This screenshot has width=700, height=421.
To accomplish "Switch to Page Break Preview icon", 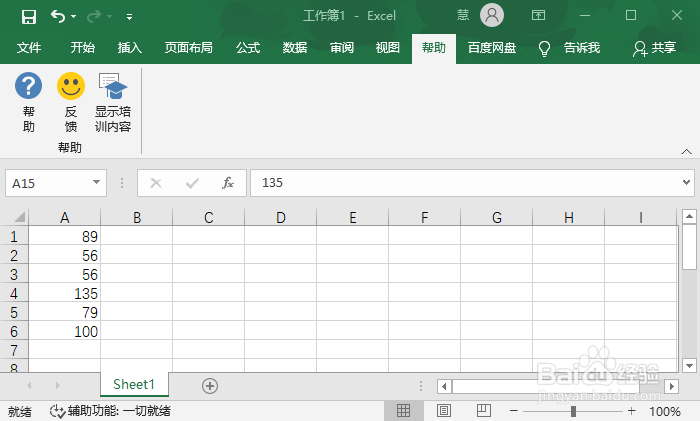I will point(483,410).
